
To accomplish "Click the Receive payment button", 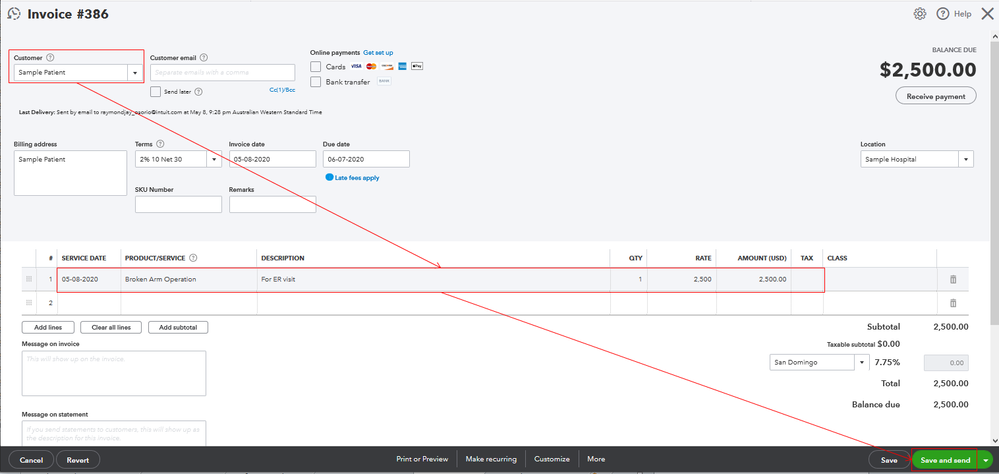I will [936, 96].
